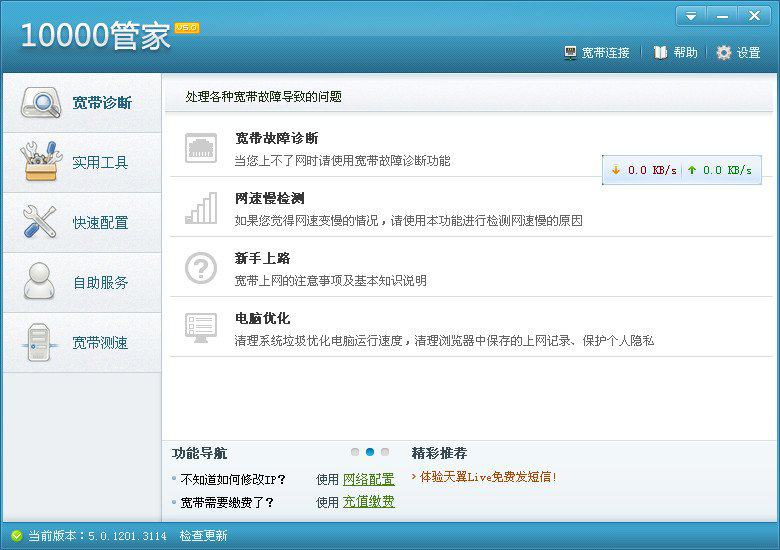Screen dimensions: 780x550
Task: Click the 电脑优化 monitor icon
Action: tap(201, 328)
